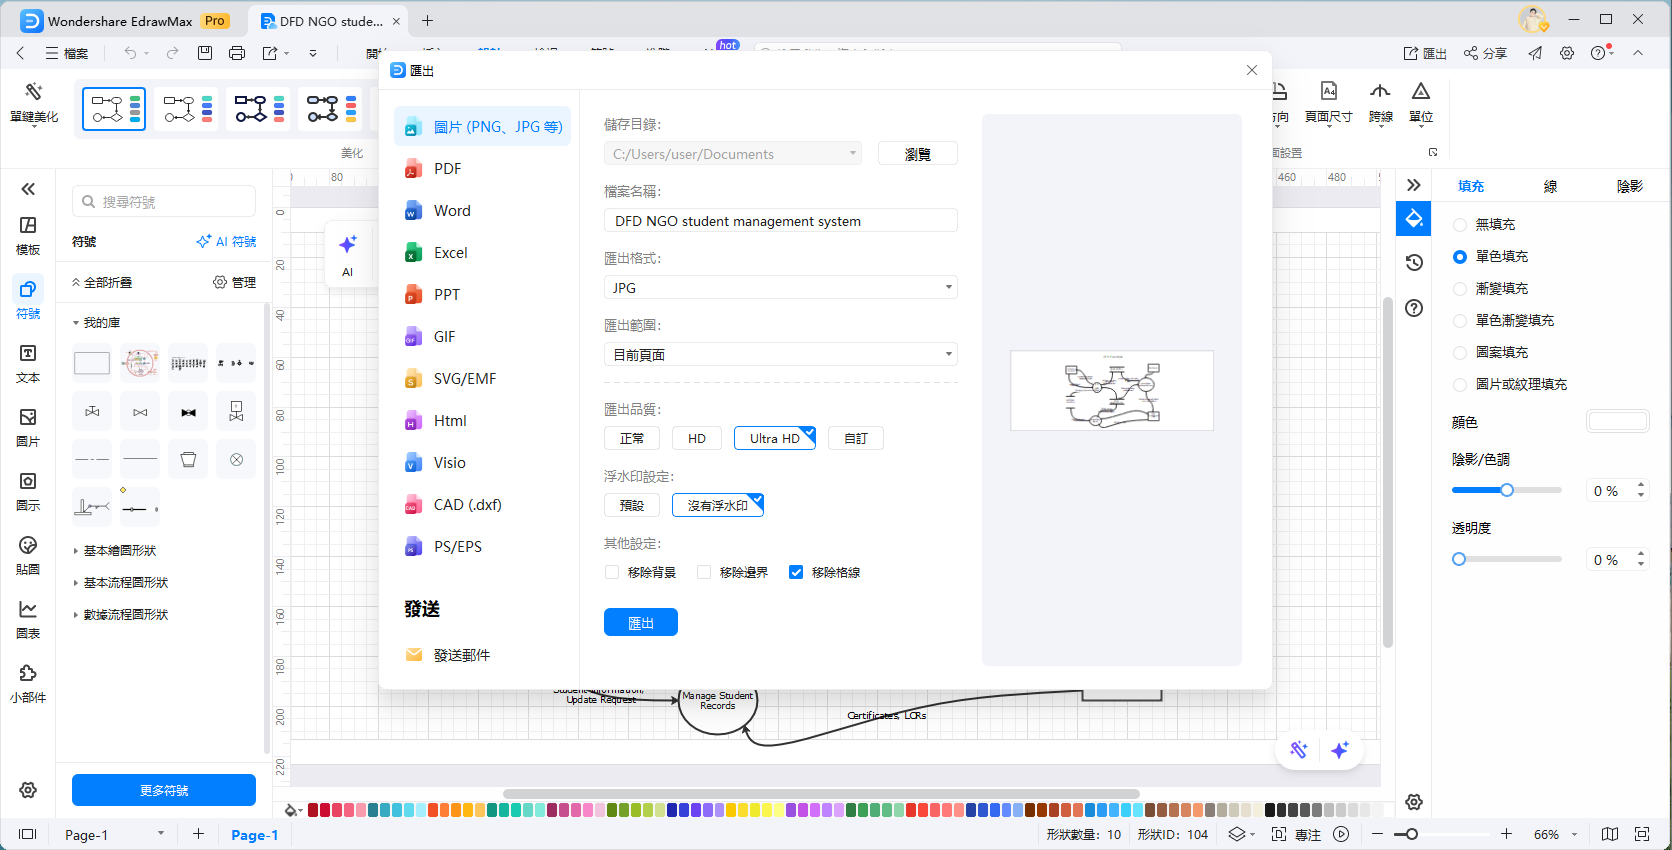Click the AI symbols link
Screen dimensions: 1672x850
pyautogui.click(x=227, y=241)
